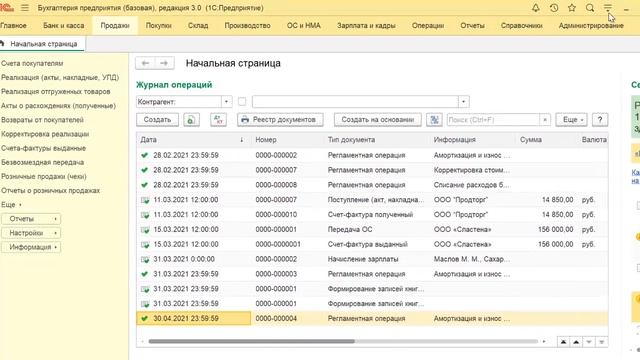
Task: Open the Администрирование section
Action: click(x=591, y=25)
